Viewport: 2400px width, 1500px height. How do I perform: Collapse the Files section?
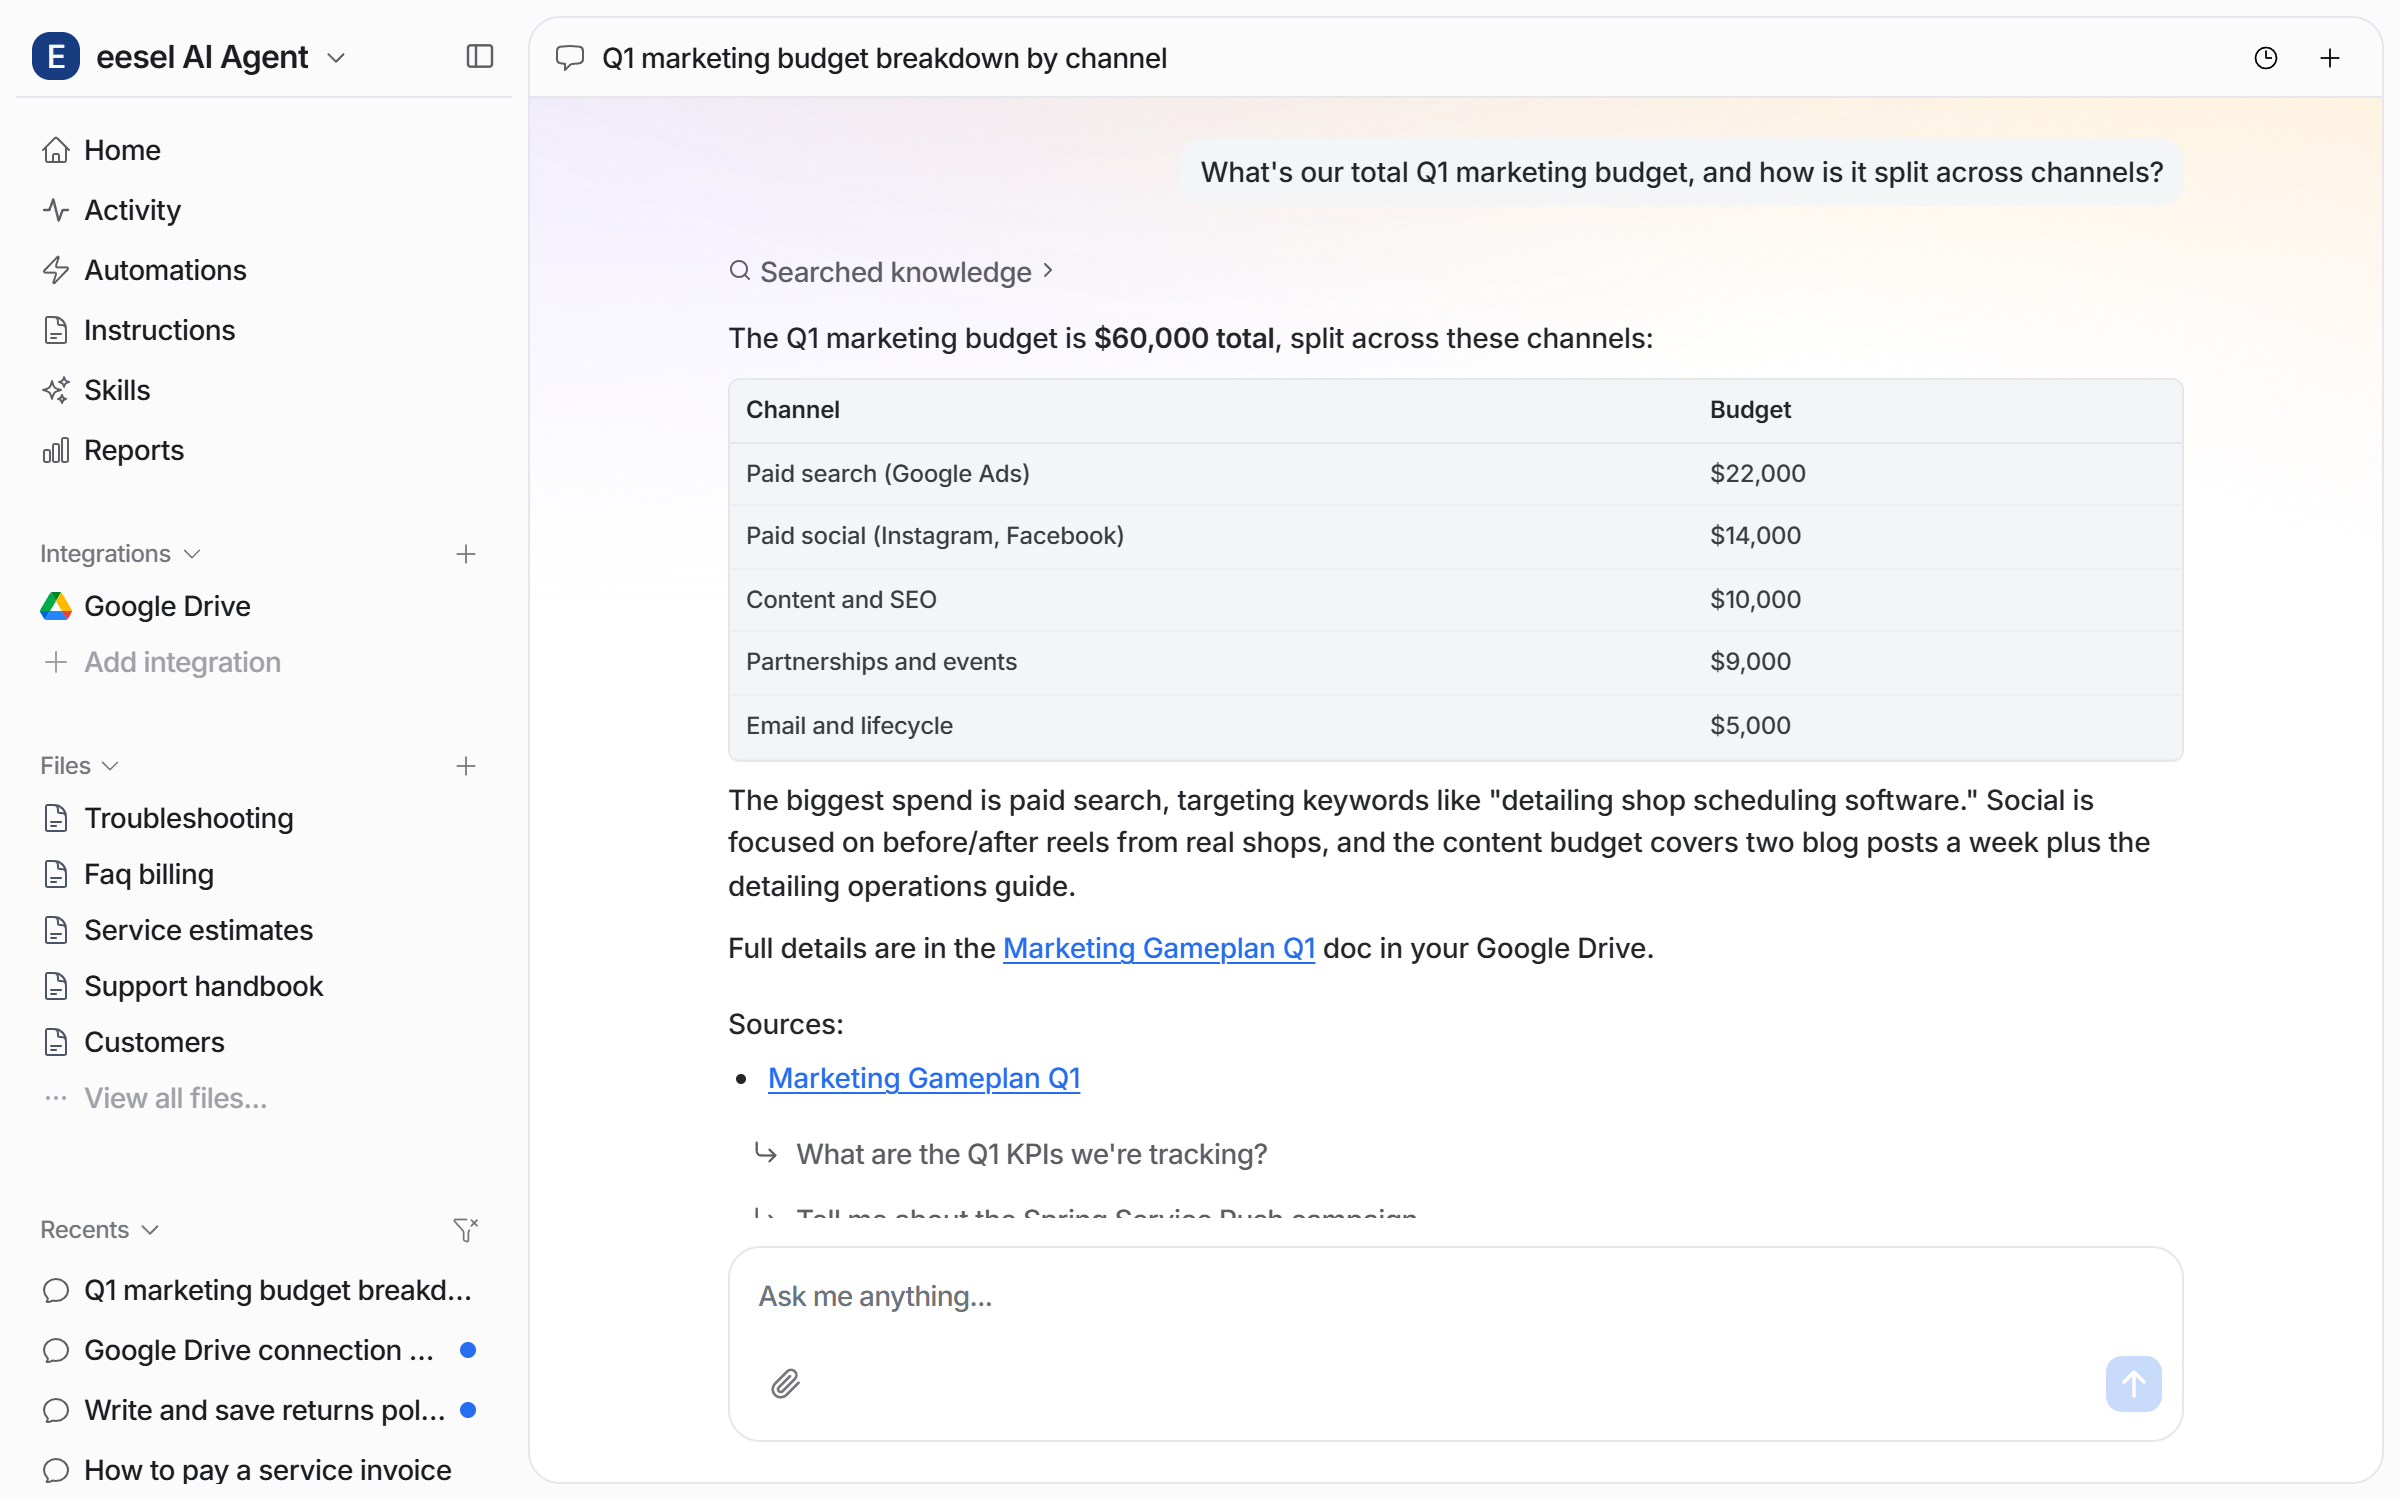(x=80, y=766)
